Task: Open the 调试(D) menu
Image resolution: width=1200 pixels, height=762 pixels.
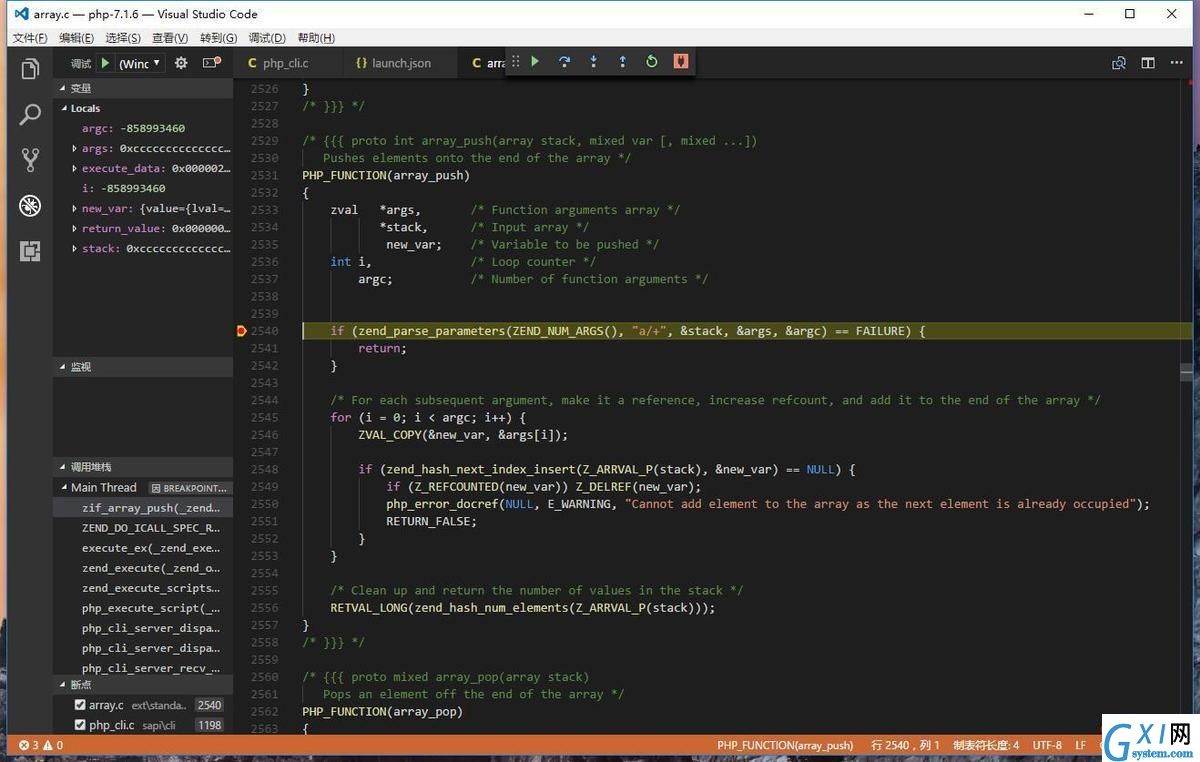Action: click(x=267, y=38)
